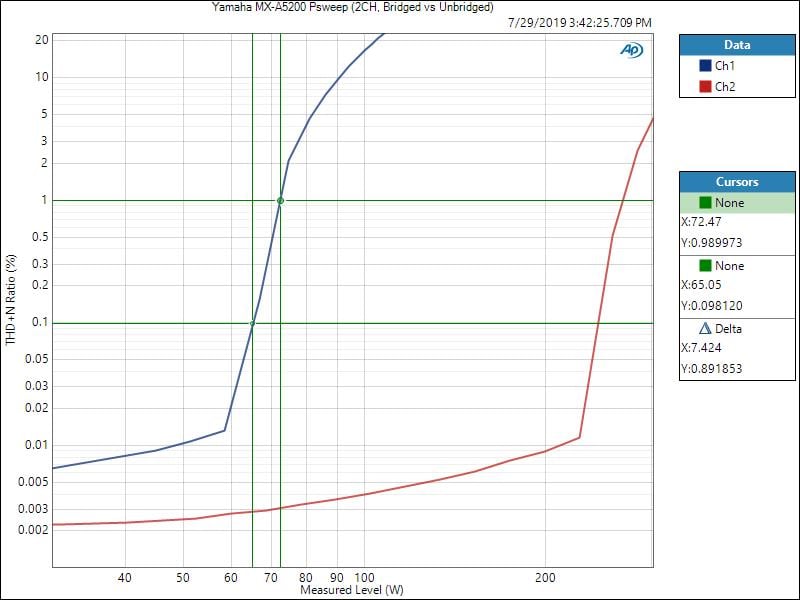The width and height of the screenshot is (800, 600).
Task: Click the cursor marker at 0.1% THD+N
Action: click(252, 323)
